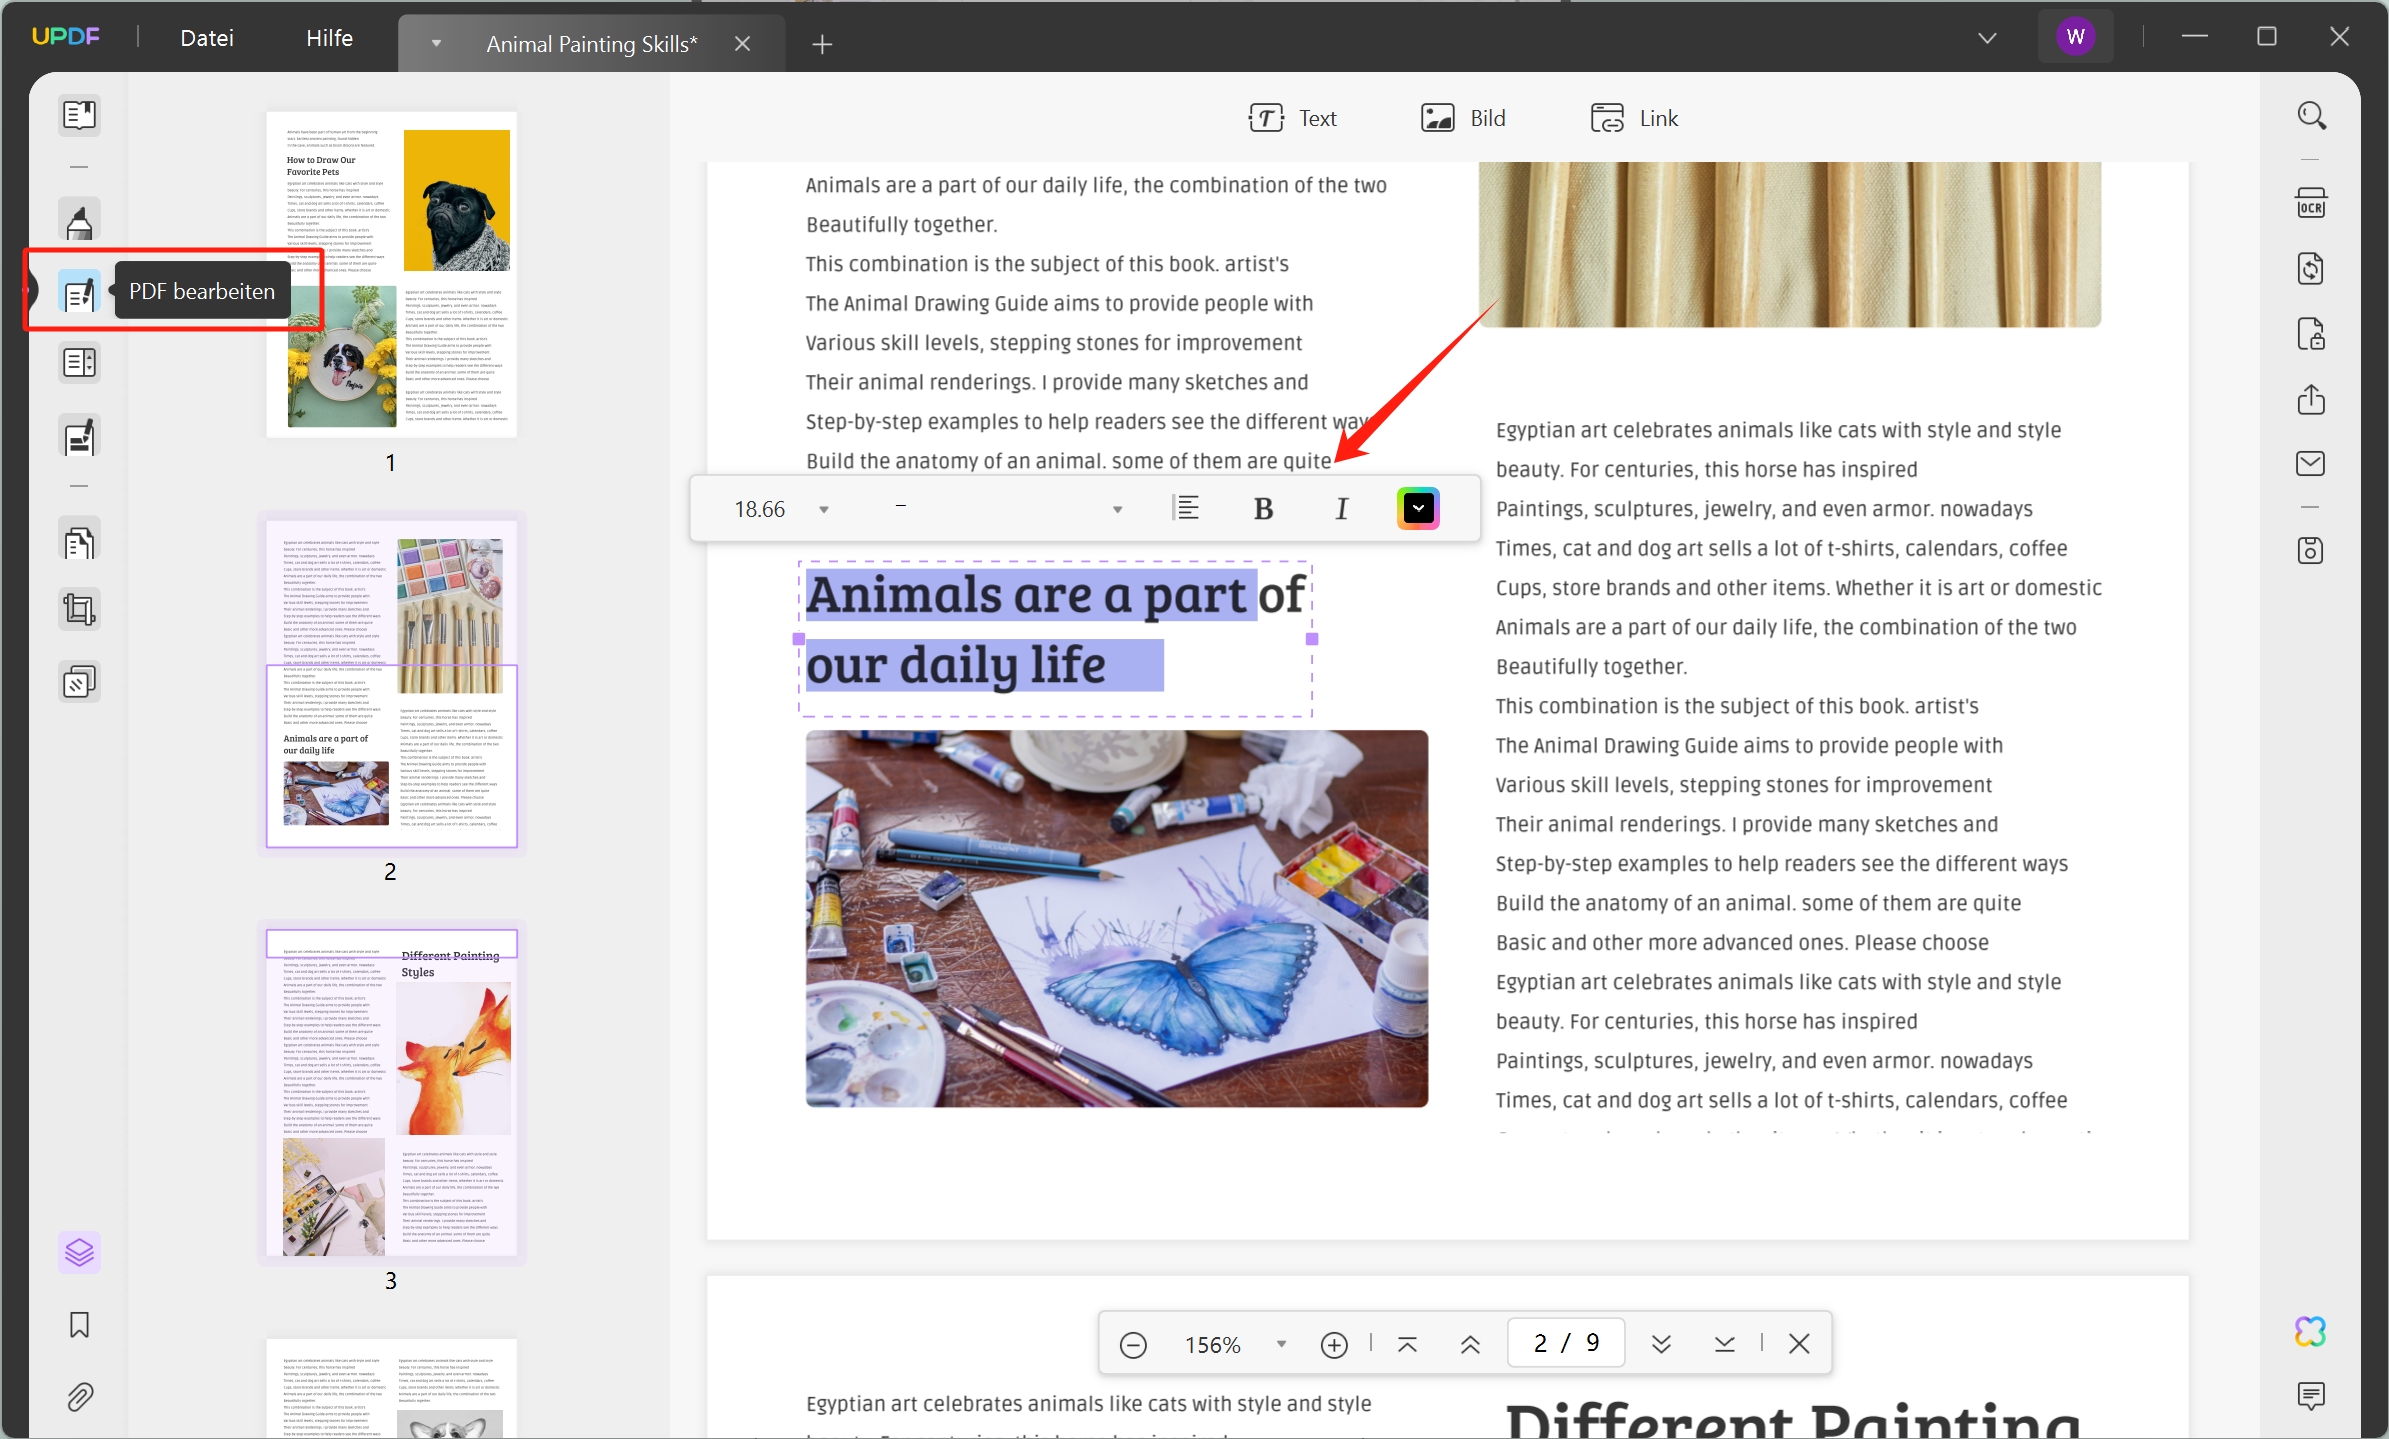
Task: Toggle italic on selected text
Action: 1341,508
